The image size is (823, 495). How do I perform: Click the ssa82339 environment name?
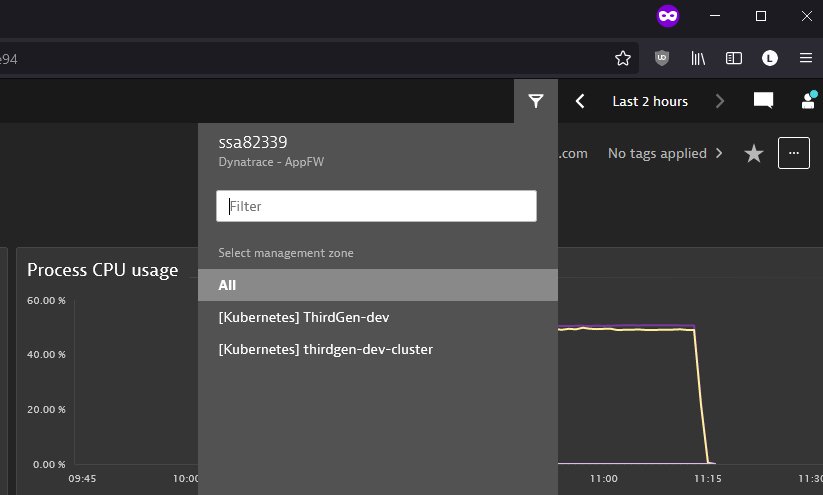252,142
